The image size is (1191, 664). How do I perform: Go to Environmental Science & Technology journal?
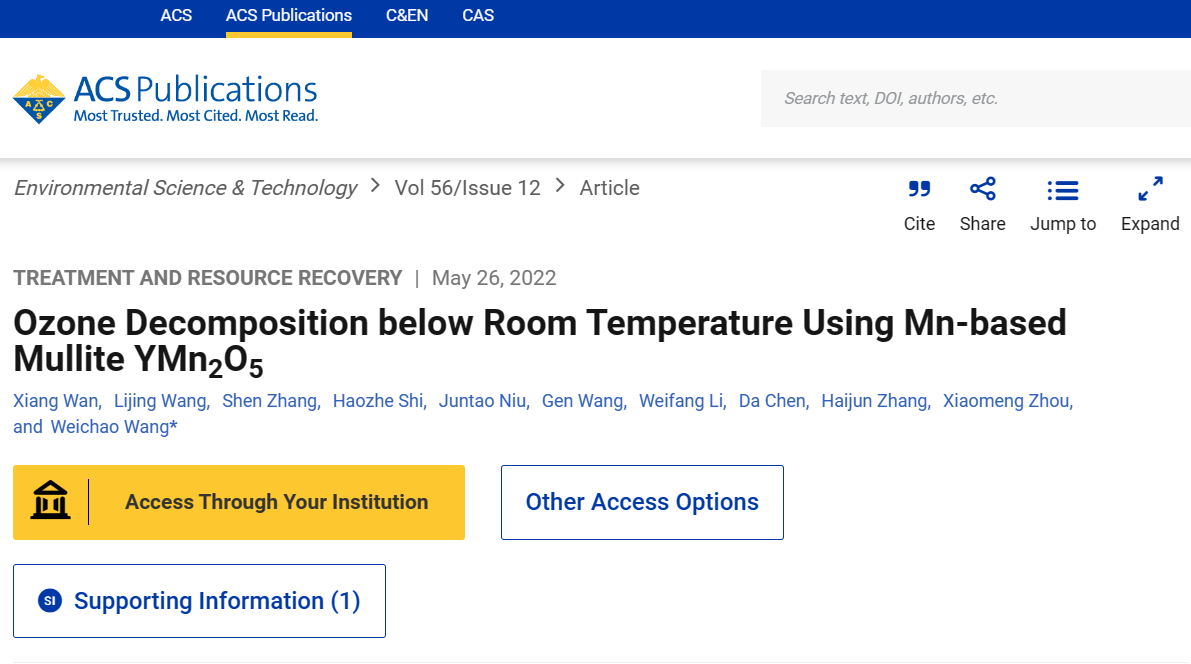[185, 188]
